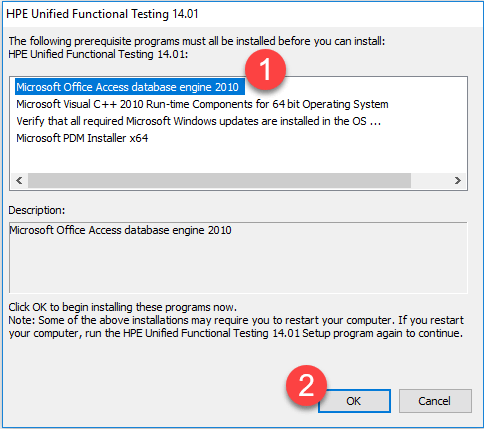
Task: Choose Microsoft Visual C++ 2010 Run-time Components item
Action: point(202,104)
